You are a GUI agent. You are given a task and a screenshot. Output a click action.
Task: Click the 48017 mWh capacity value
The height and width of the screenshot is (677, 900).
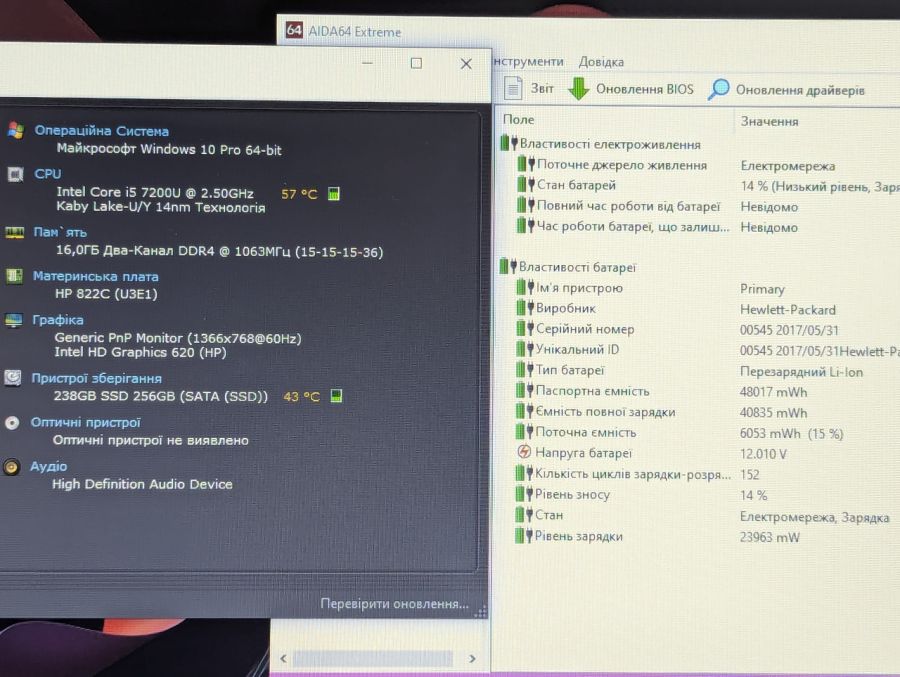click(773, 392)
